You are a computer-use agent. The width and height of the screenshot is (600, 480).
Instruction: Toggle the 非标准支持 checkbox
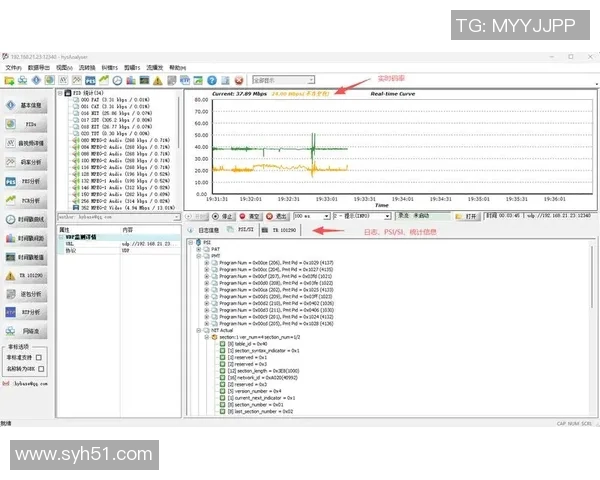(40, 357)
